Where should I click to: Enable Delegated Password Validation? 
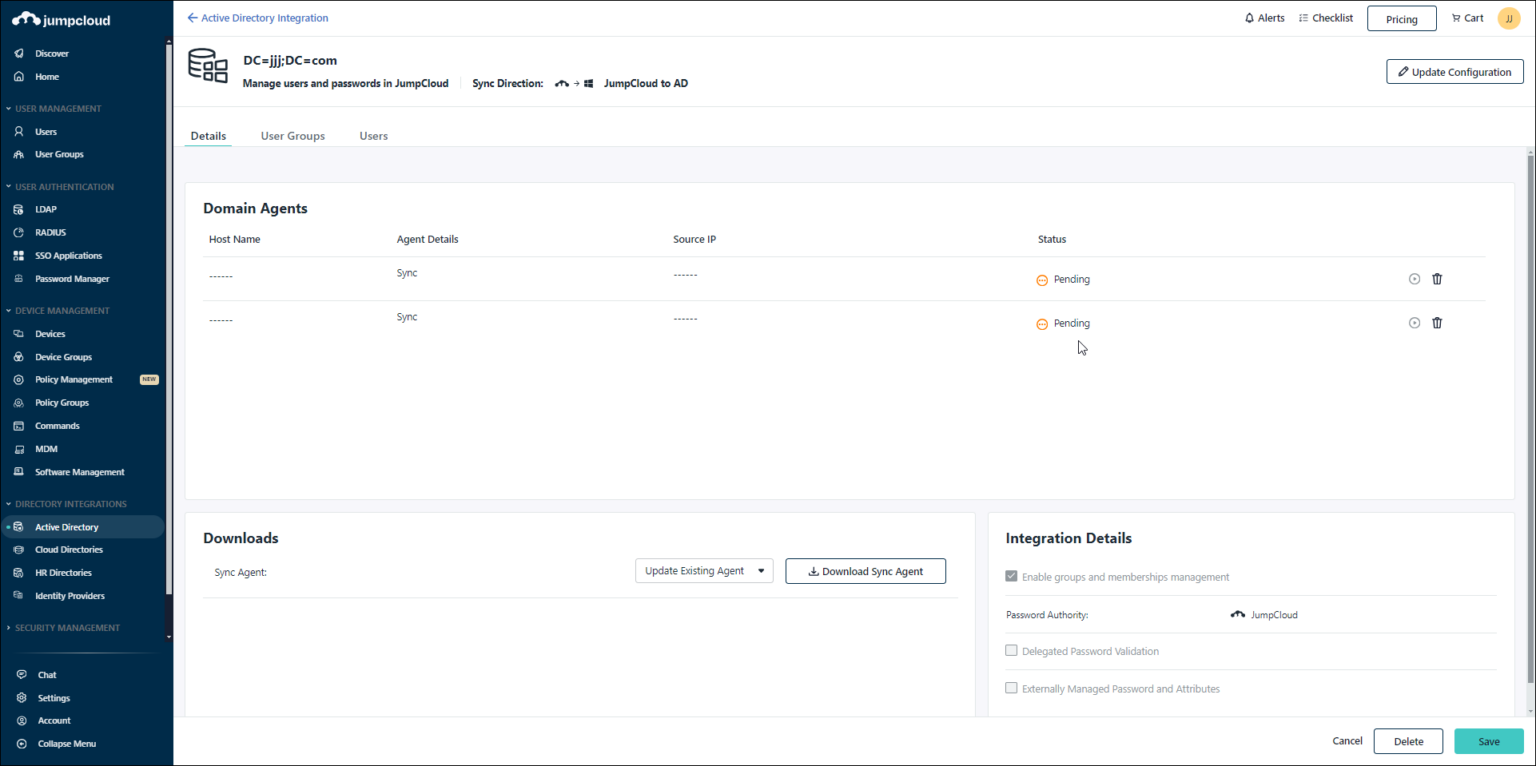tap(1011, 650)
